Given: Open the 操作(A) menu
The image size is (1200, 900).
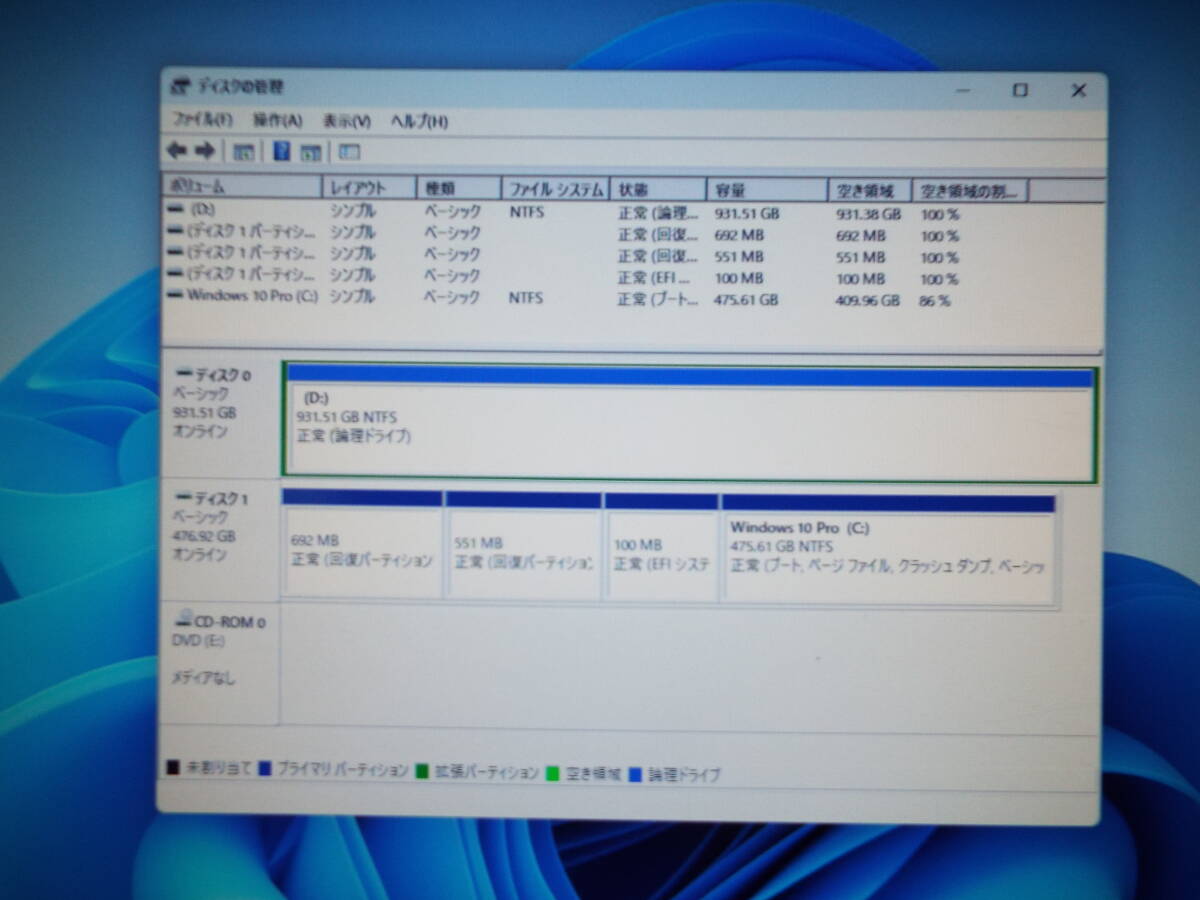Looking at the screenshot, I should [x=277, y=120].
